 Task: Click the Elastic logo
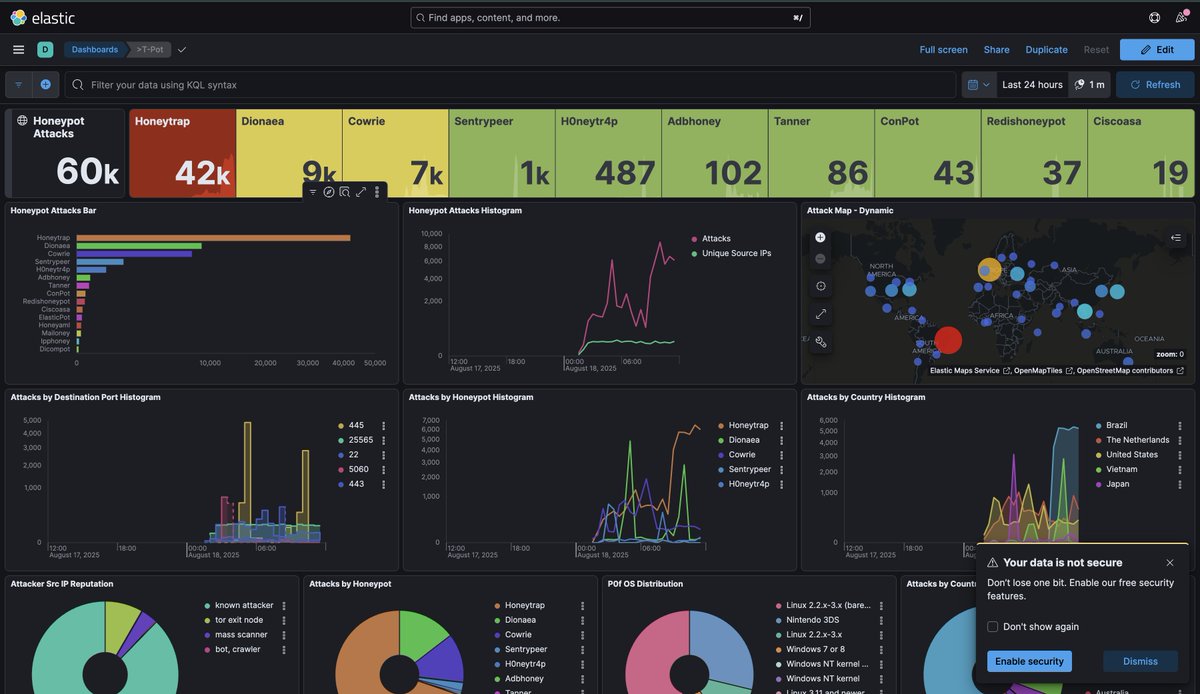point(42,17)
